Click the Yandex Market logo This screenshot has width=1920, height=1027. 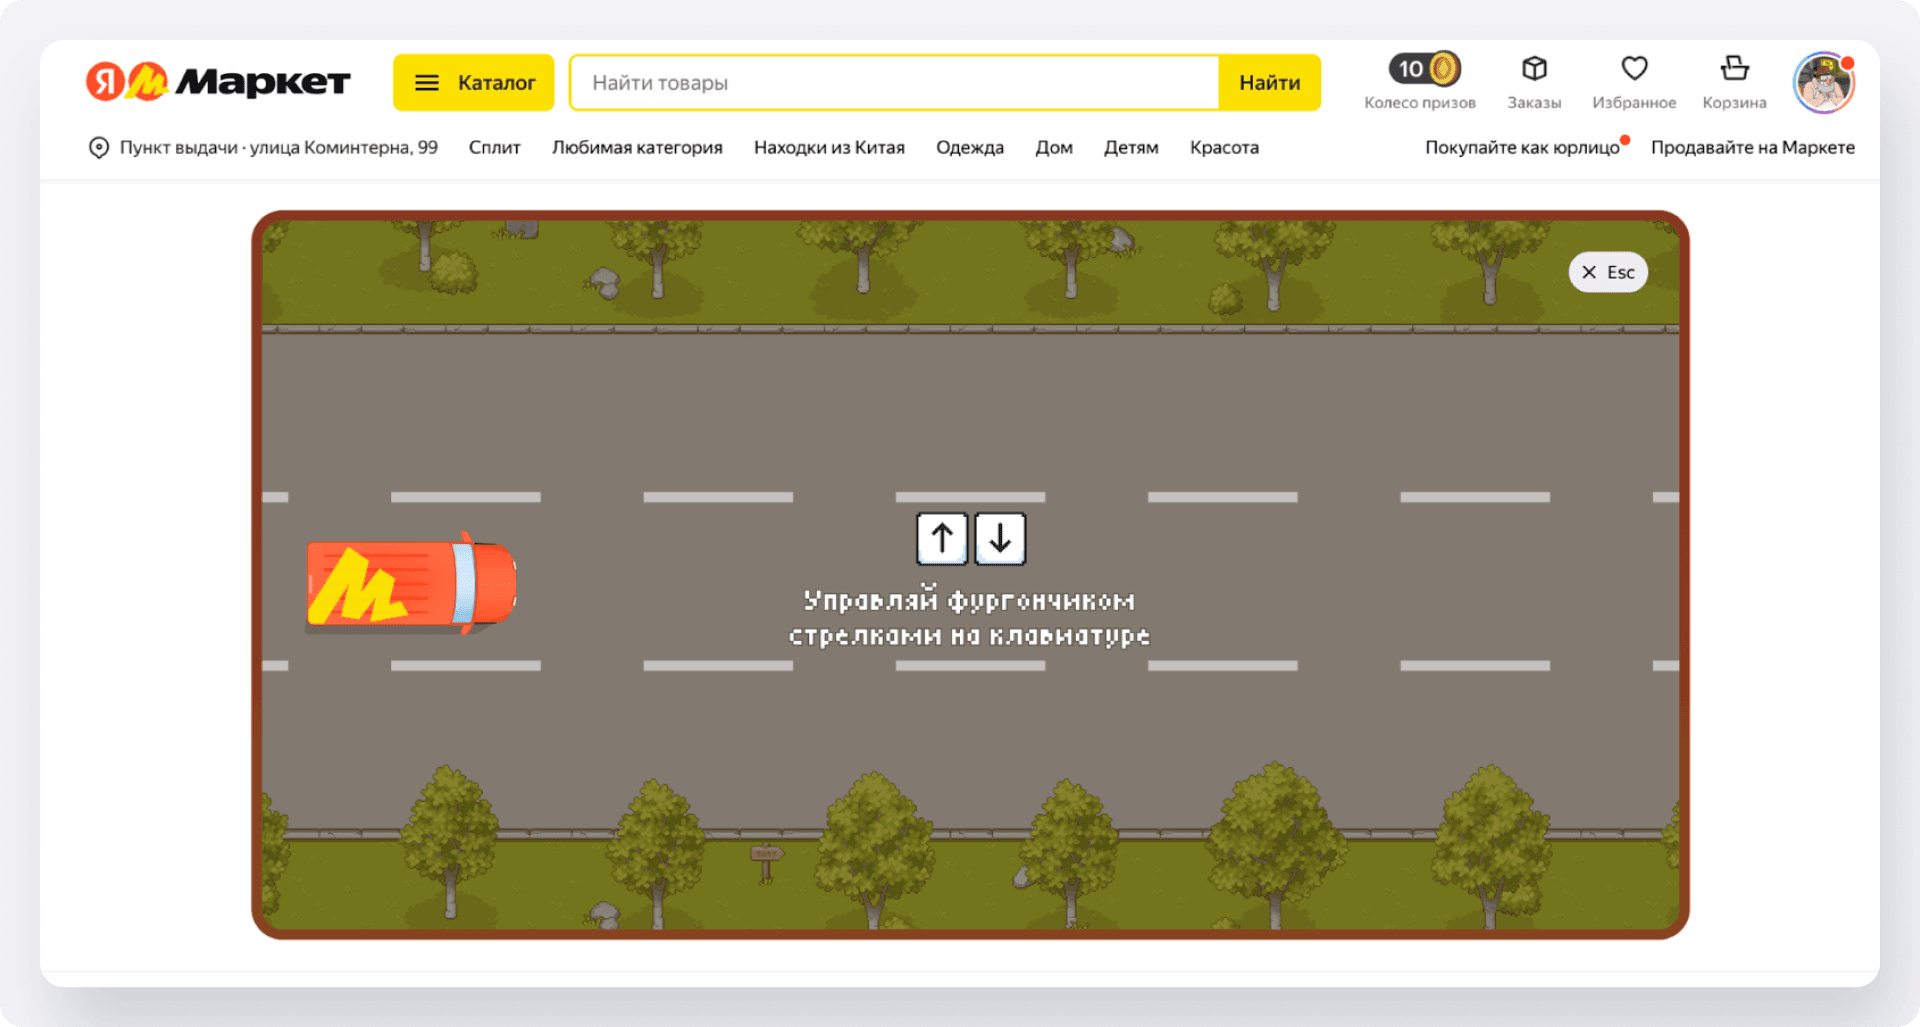point(218,82)
